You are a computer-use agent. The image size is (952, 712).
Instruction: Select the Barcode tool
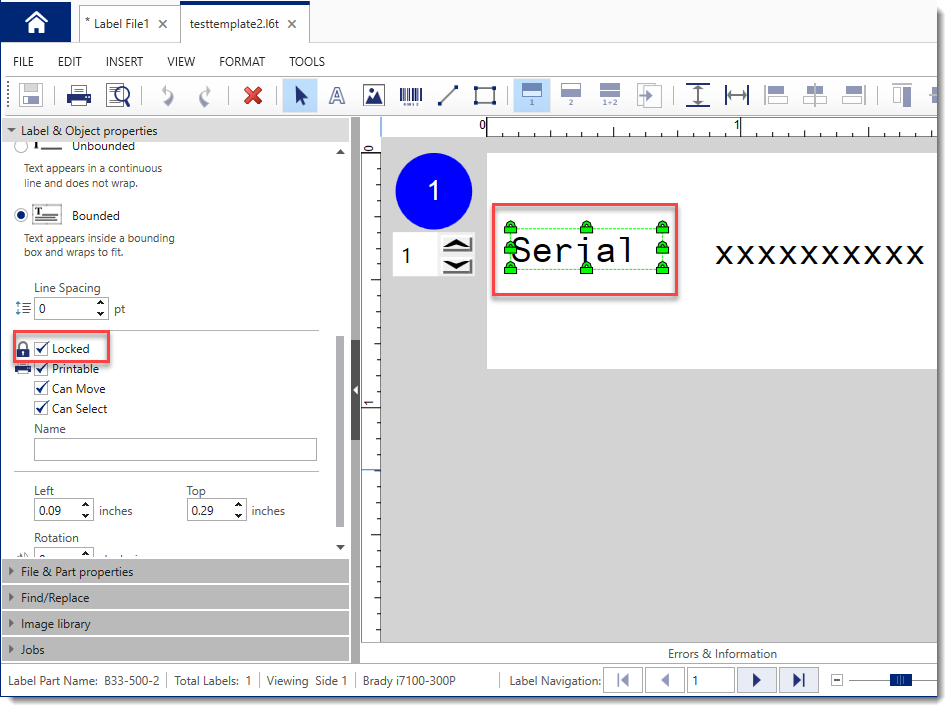411,96
